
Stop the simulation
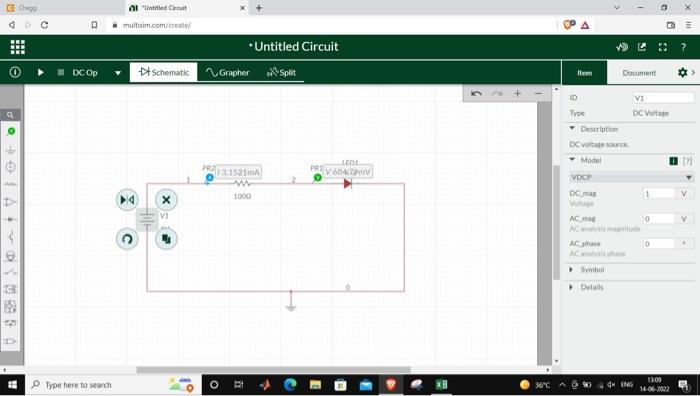pos(61,72)
